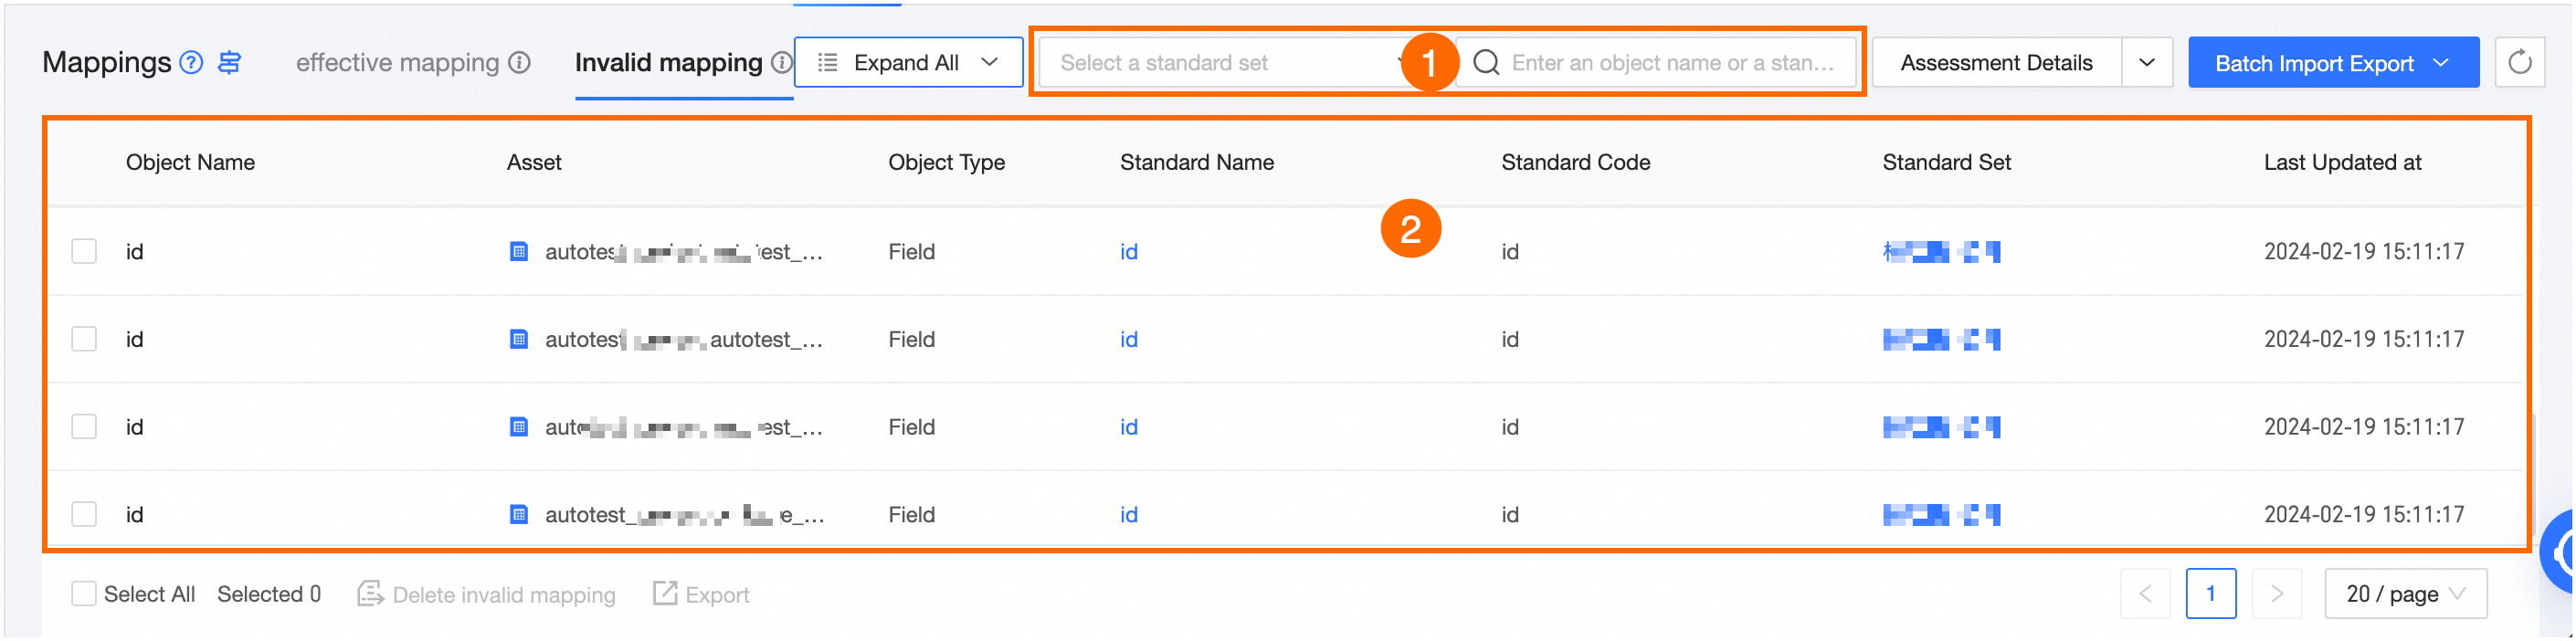
Task: Go to the next page arrow
Action: (2277, 594)
